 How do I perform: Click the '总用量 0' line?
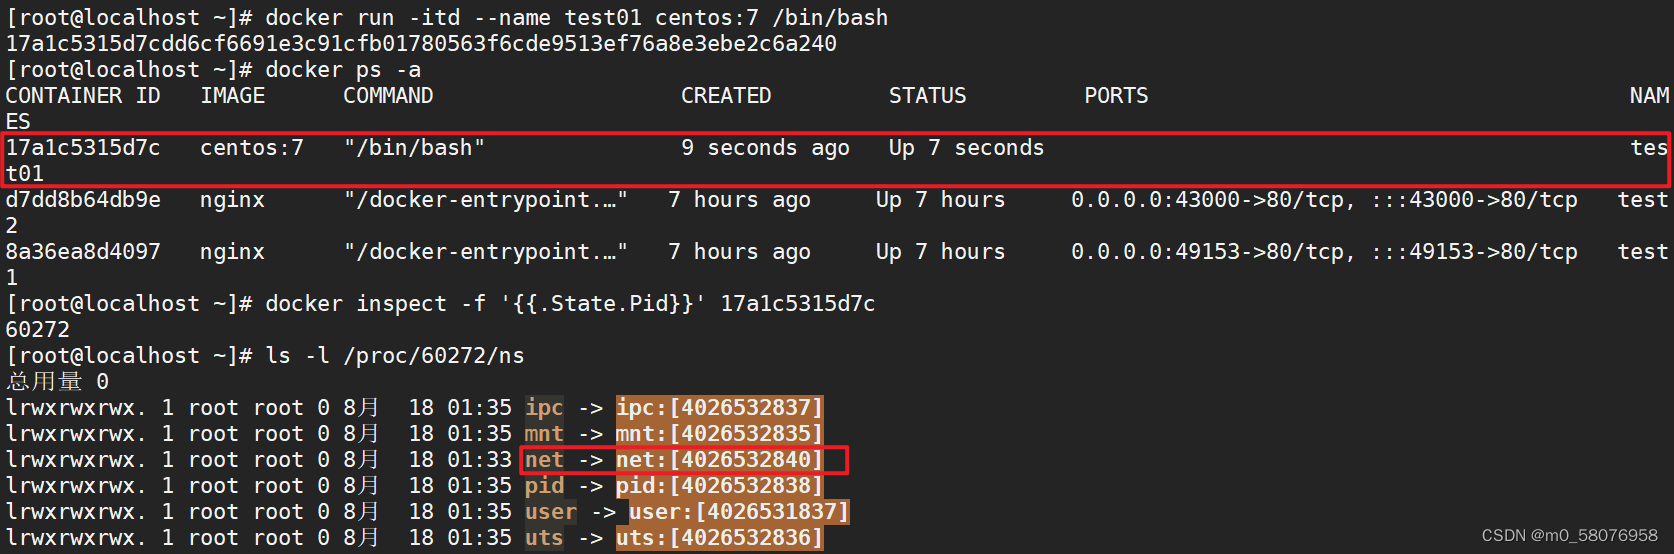click(x=57, y=382)
